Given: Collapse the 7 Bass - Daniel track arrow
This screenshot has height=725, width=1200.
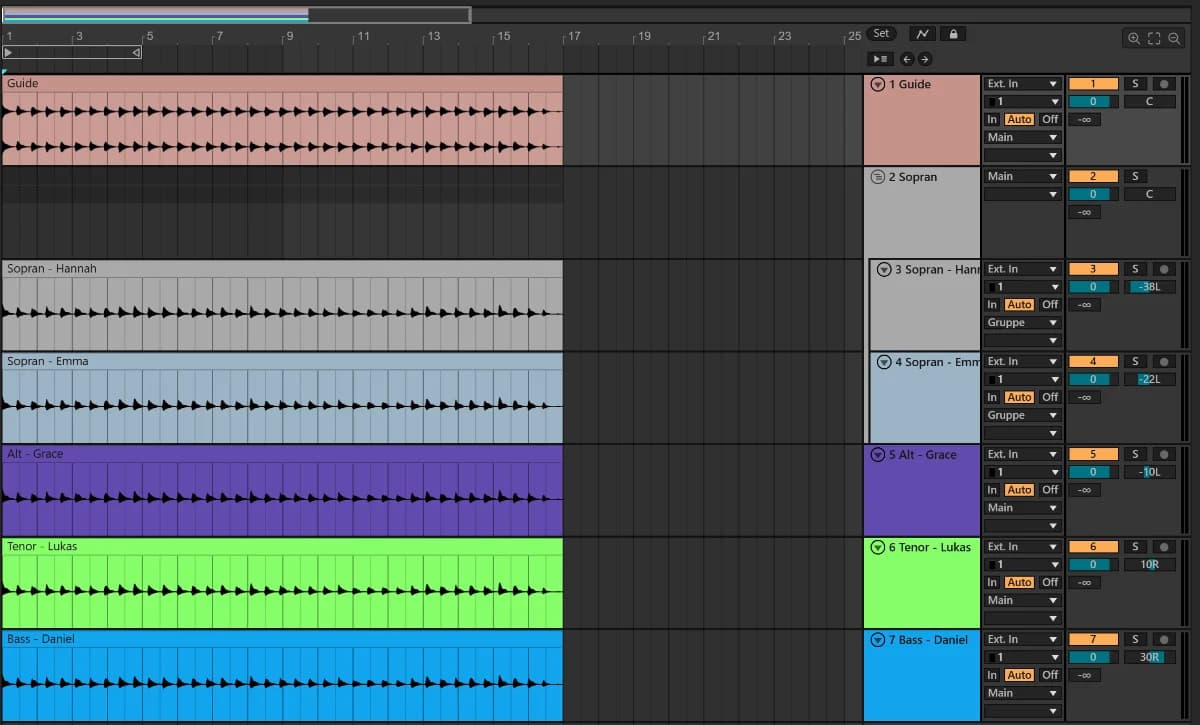Looking at the screenshot, I should click(878, 640).
